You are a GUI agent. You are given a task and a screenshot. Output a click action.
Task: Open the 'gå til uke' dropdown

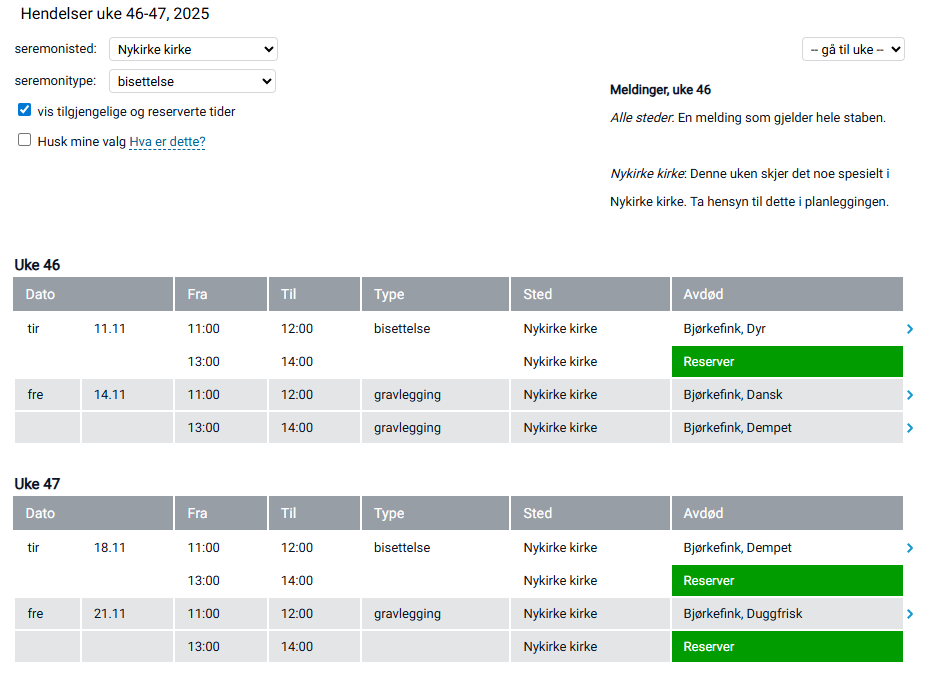853,49
